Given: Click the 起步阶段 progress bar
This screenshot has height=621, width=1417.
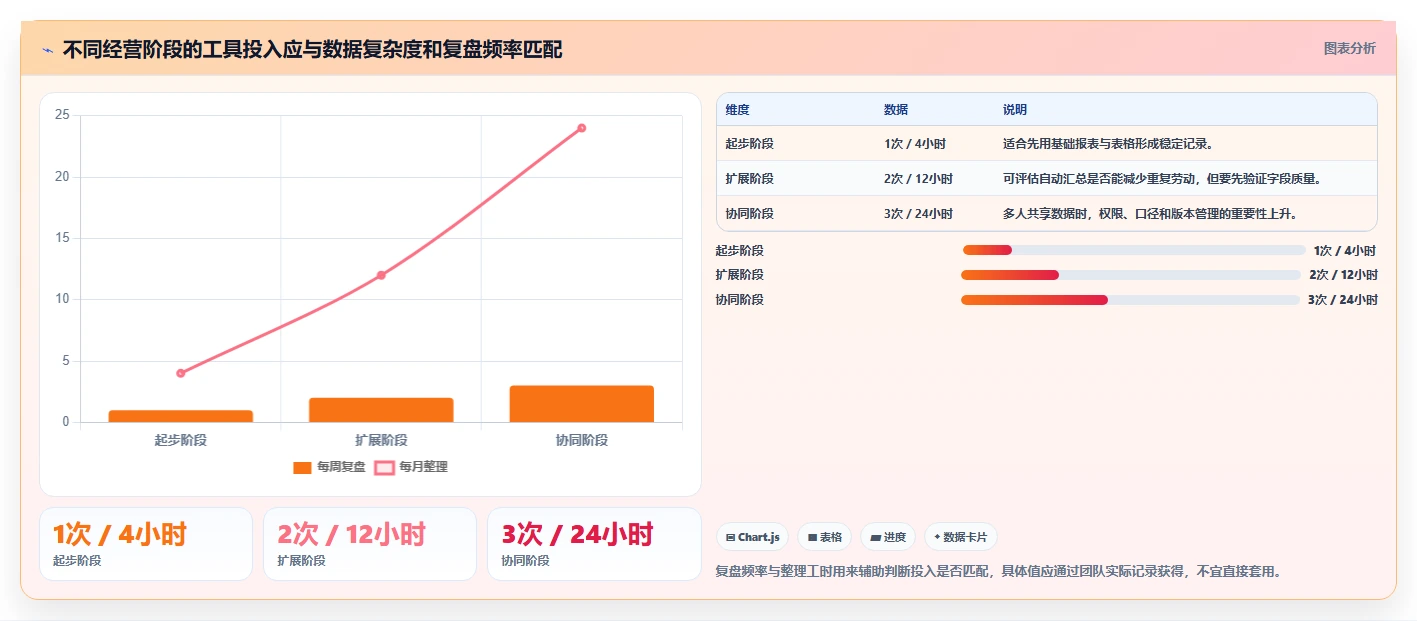Looking at the screenshot, I should click(1134, 250).
